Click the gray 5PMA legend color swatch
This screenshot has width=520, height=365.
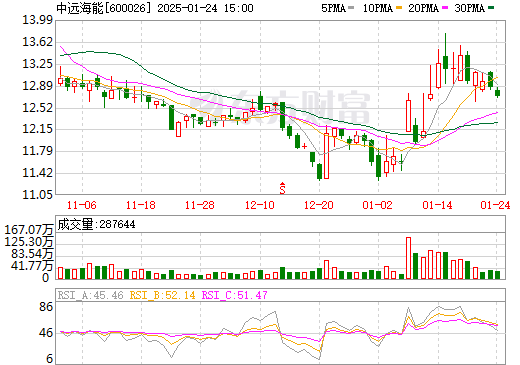[x=351, y=8]
